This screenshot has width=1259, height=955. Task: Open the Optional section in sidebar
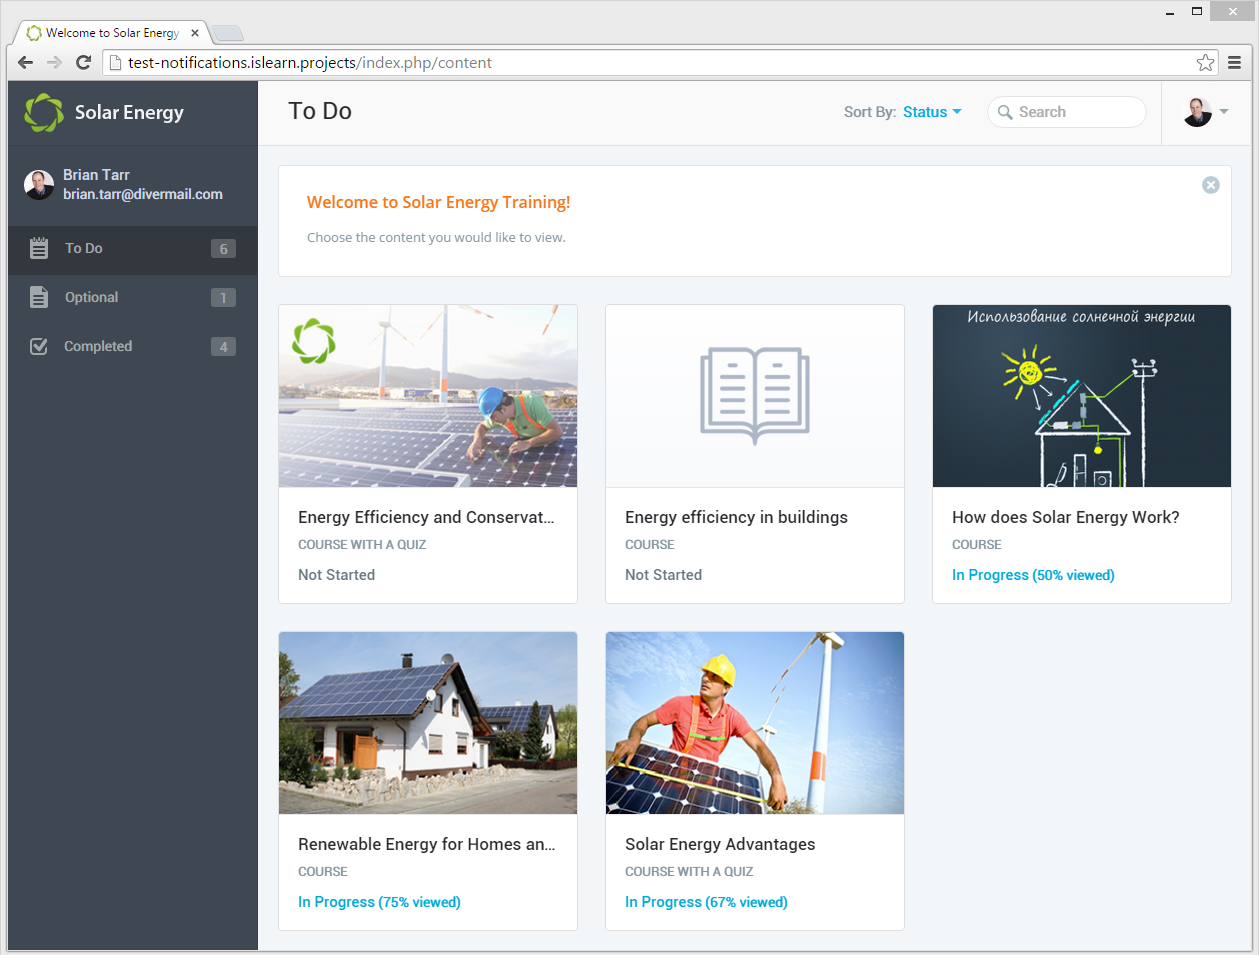(x=92, y=297)
